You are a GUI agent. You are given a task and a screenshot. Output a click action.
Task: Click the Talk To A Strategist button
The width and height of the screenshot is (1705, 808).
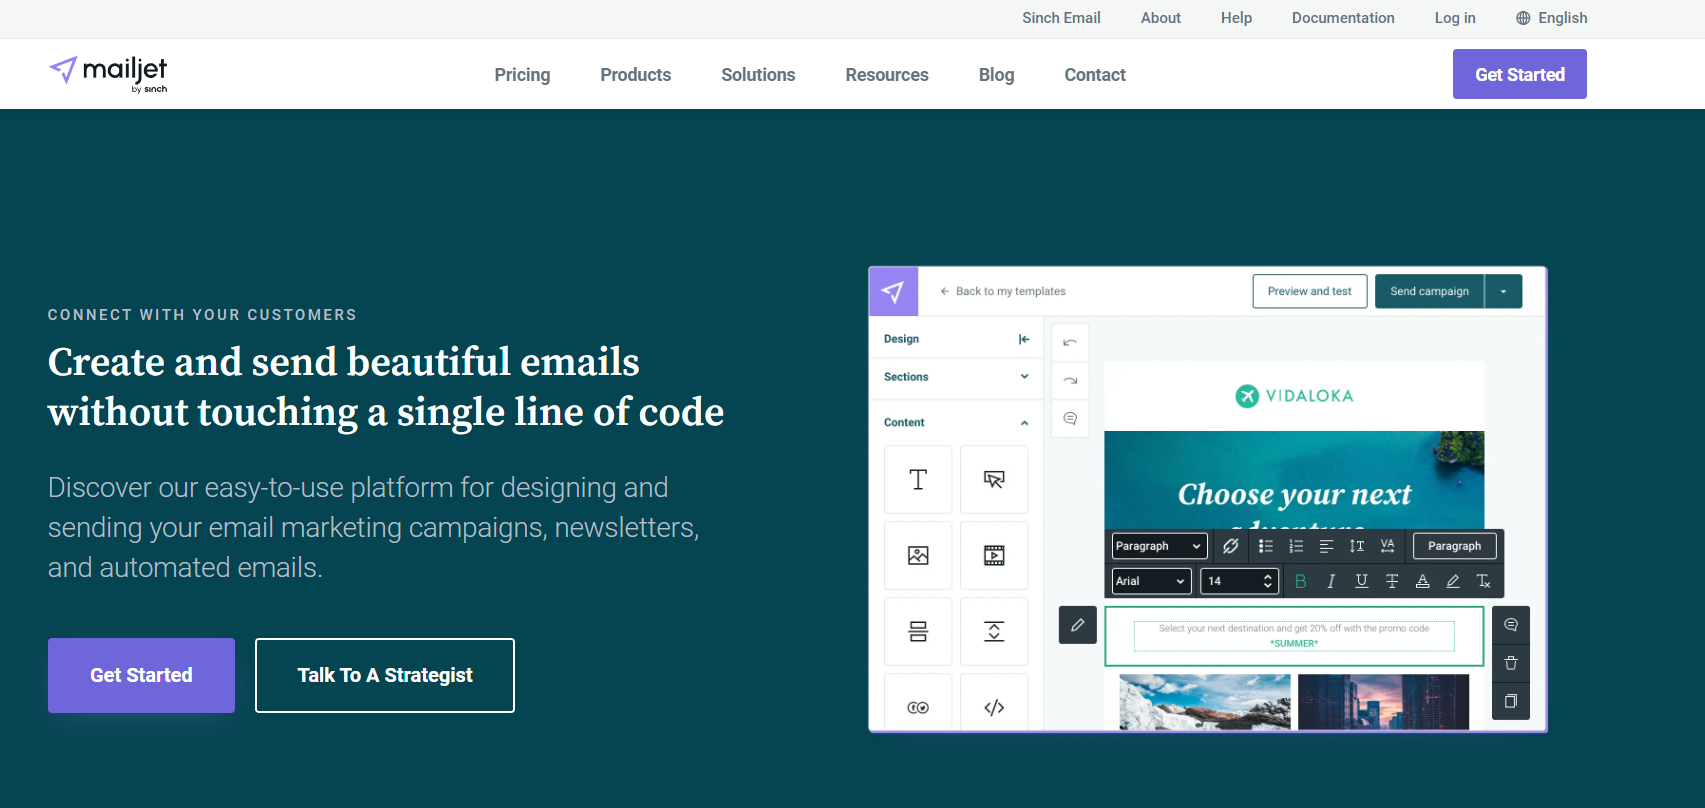[385, 676]
